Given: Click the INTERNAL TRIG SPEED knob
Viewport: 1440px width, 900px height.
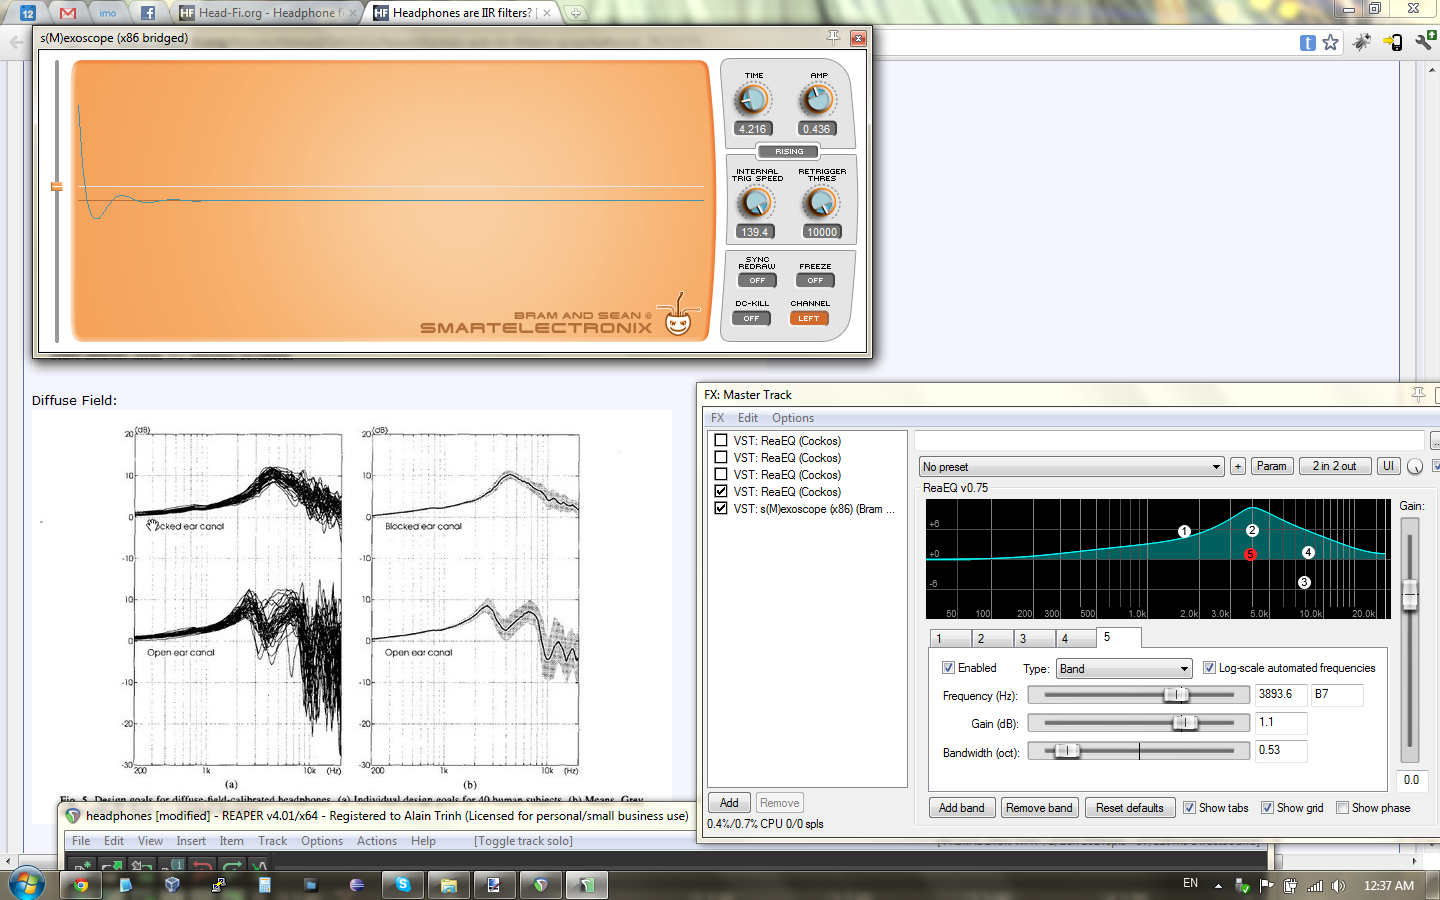Looking at the screenshot, I should point(755,203).
